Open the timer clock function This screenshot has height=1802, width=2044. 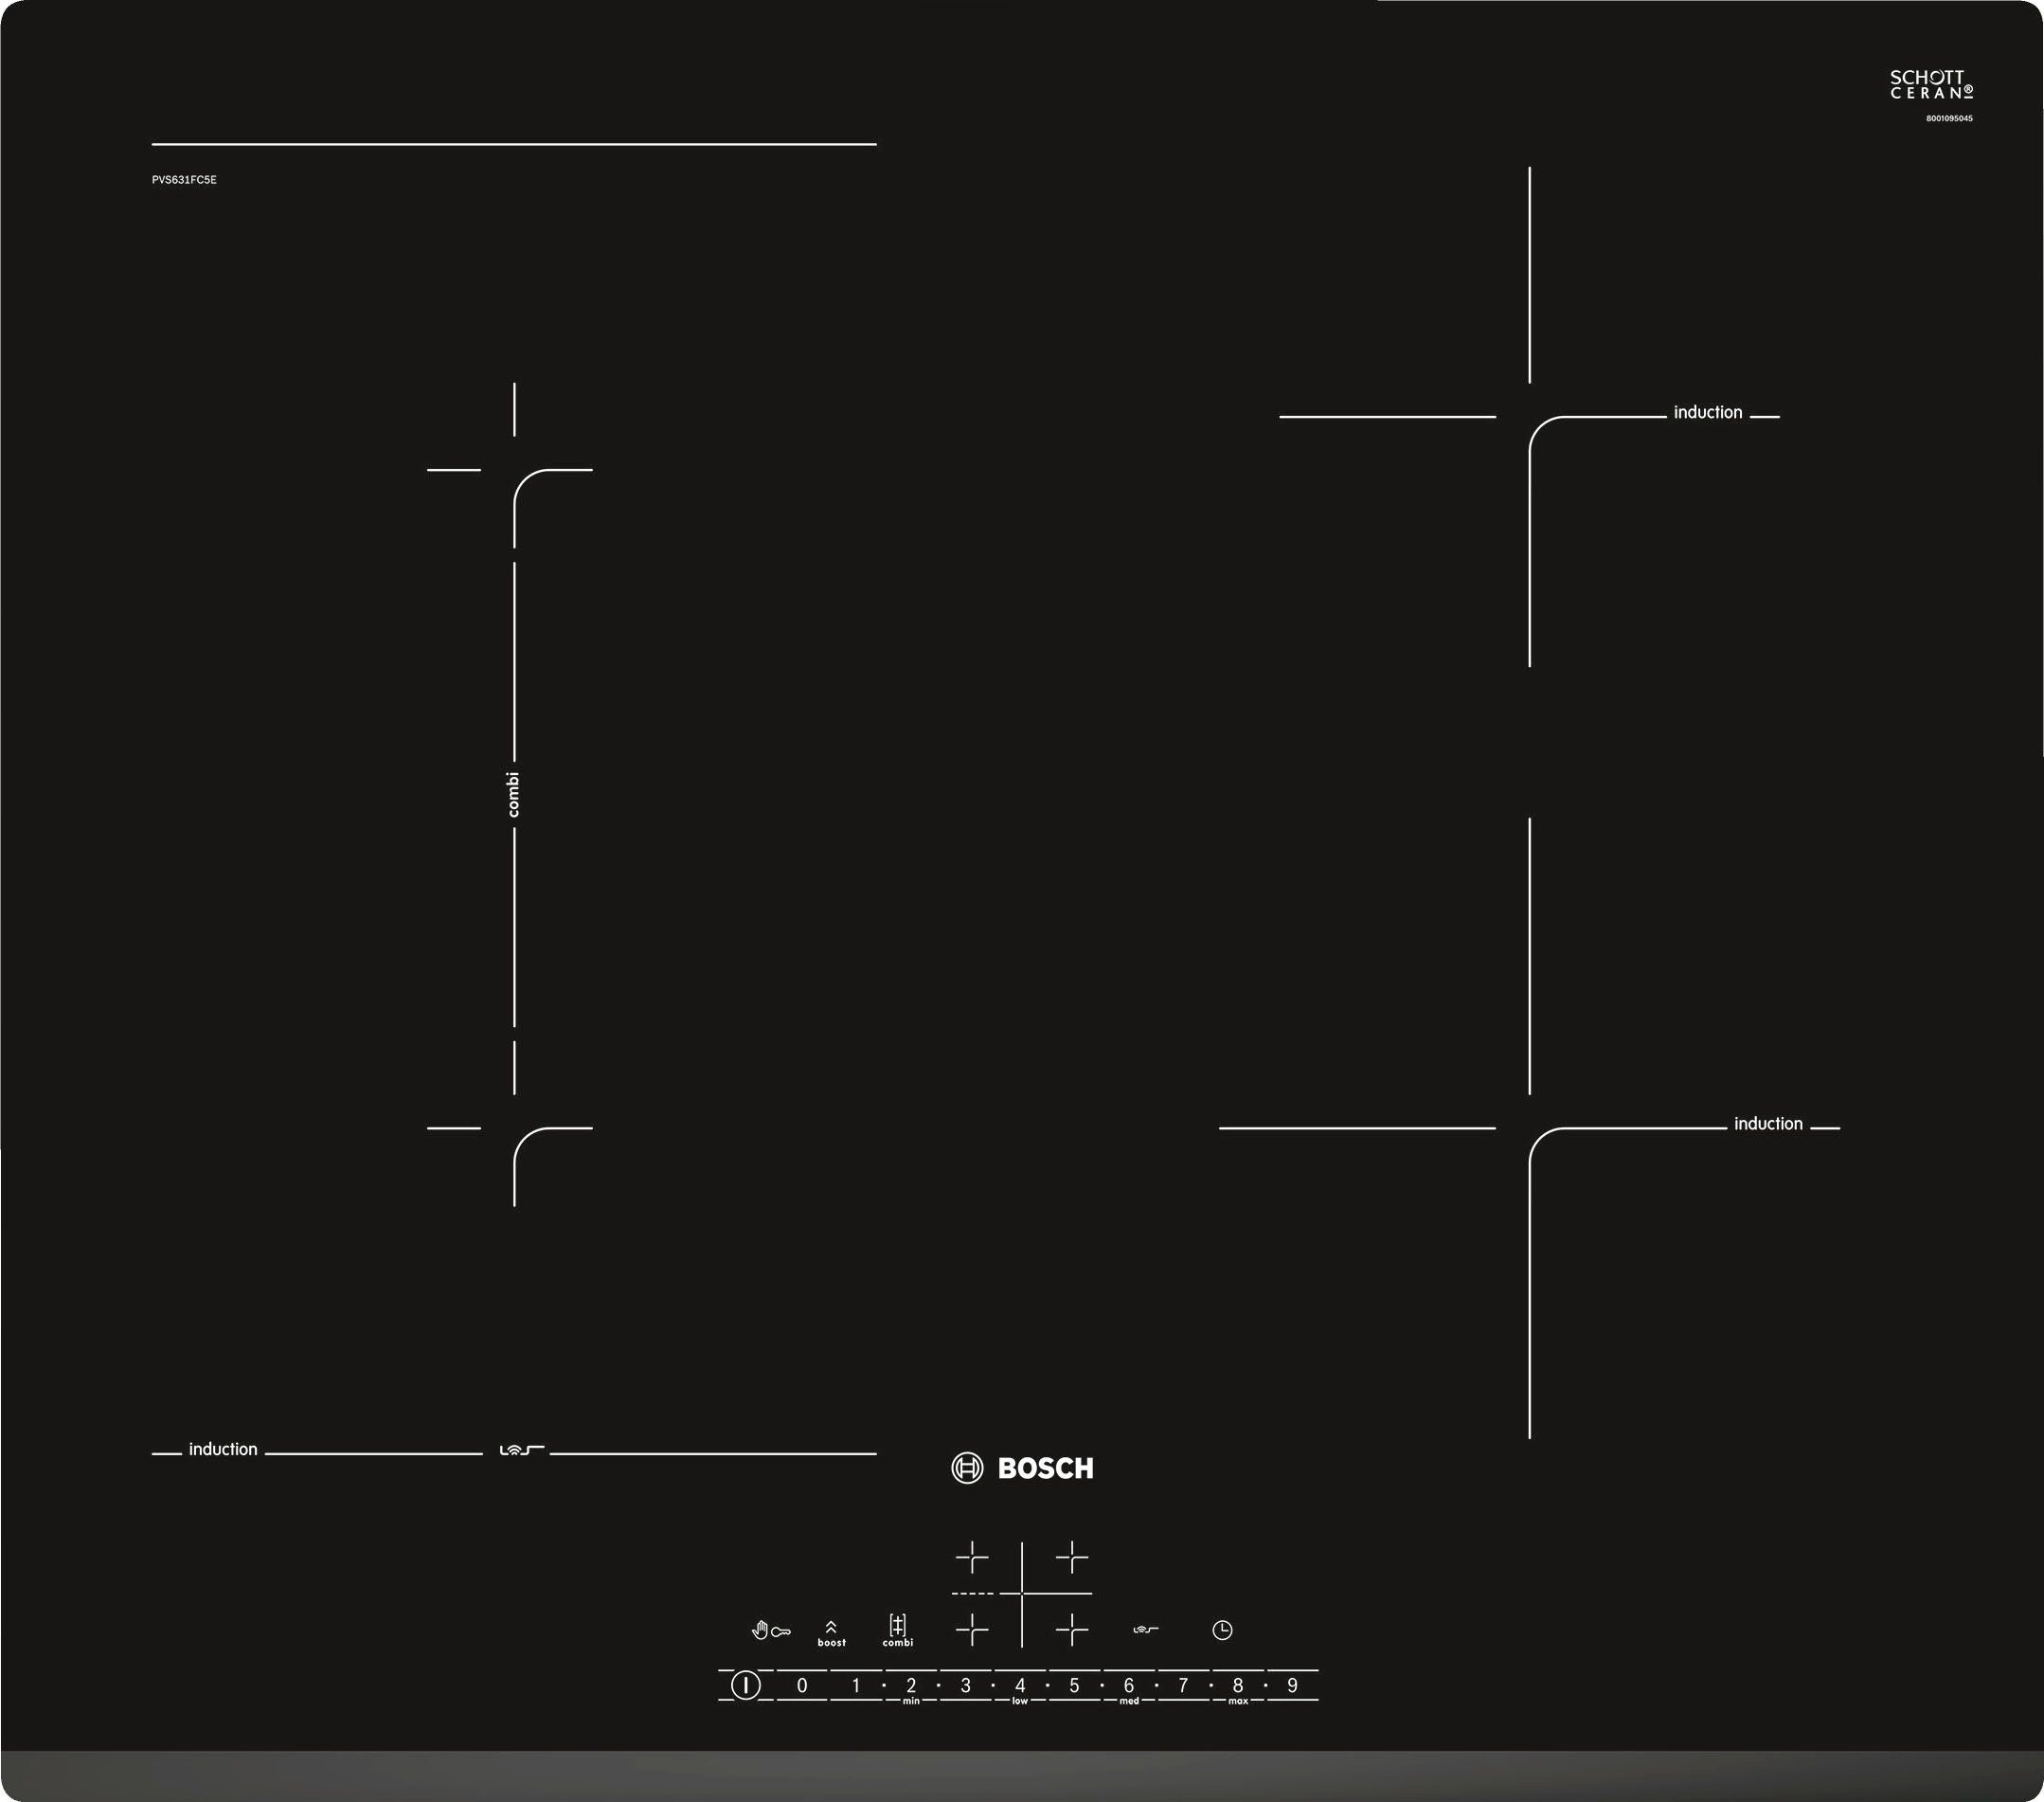point(1222,1630)
